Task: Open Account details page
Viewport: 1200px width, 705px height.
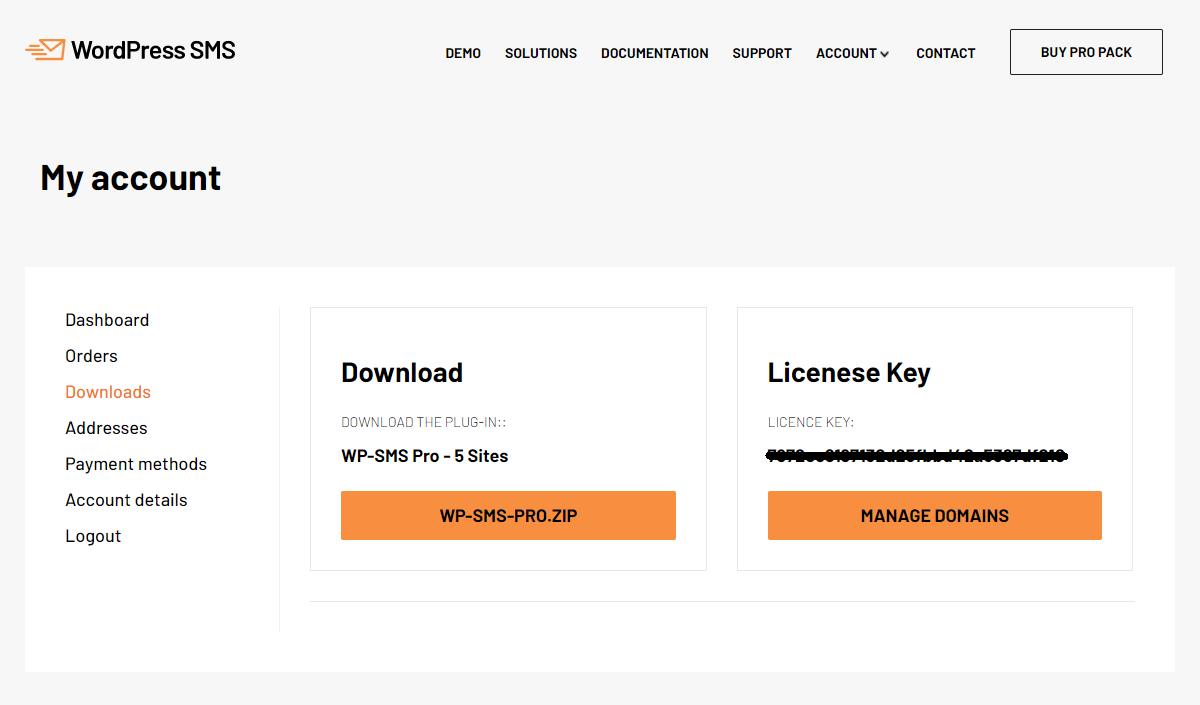Action: coord(126,500)
